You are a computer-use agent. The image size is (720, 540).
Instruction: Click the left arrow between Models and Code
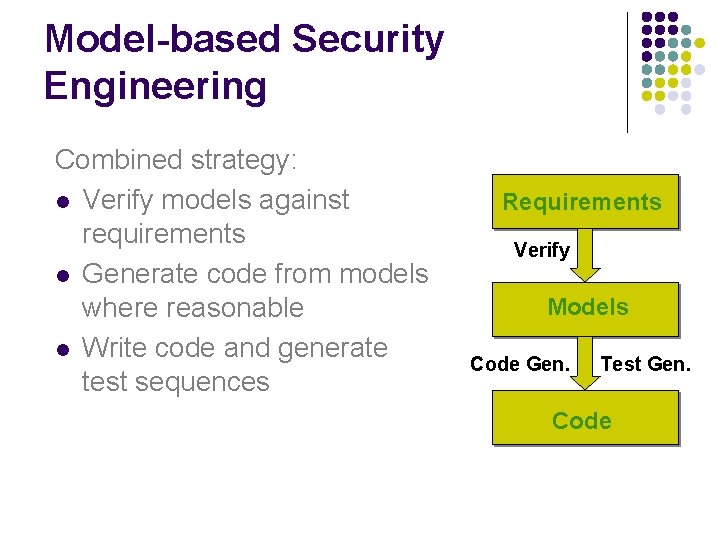(585, 364)
